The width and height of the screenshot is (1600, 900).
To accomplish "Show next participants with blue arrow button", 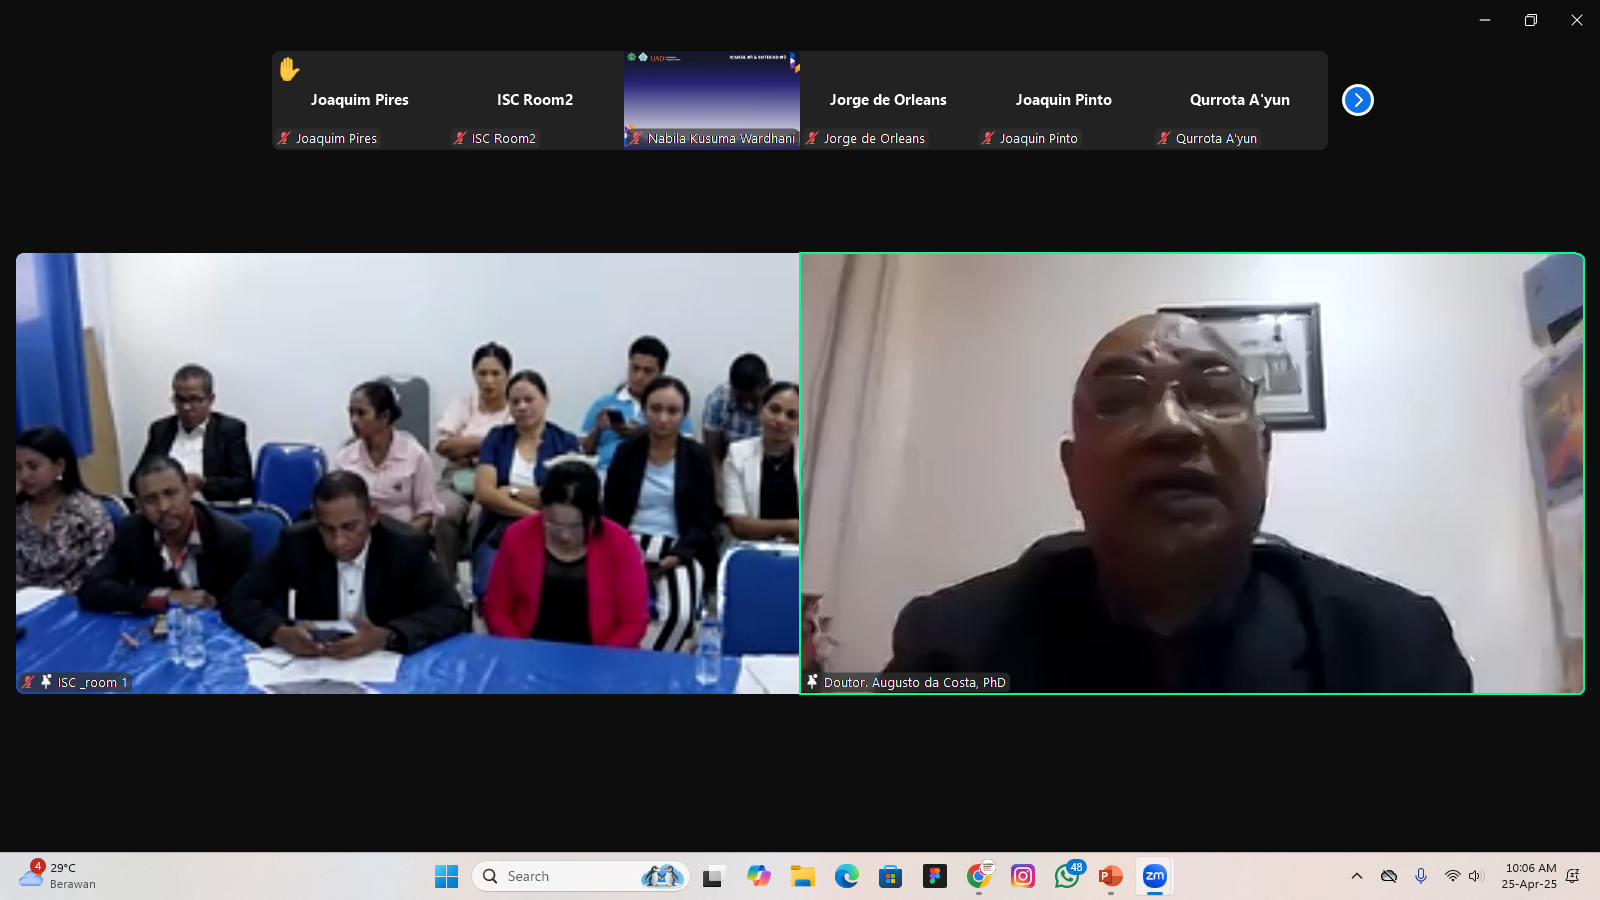I will pos(1357,100).
